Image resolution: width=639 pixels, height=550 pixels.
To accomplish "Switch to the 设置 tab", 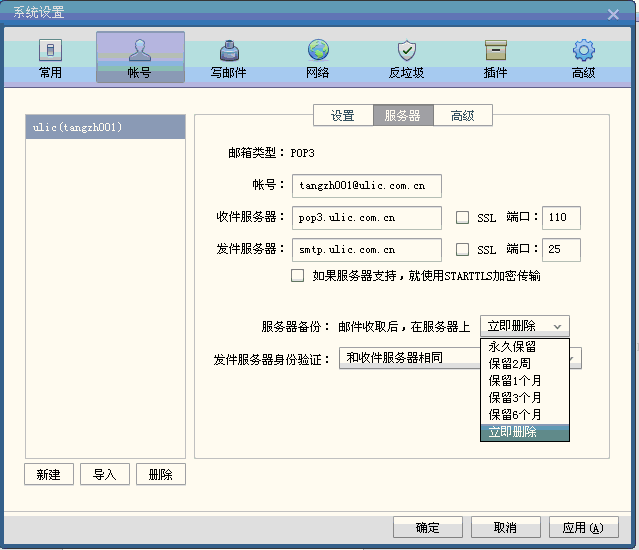I will click(342, 116).
